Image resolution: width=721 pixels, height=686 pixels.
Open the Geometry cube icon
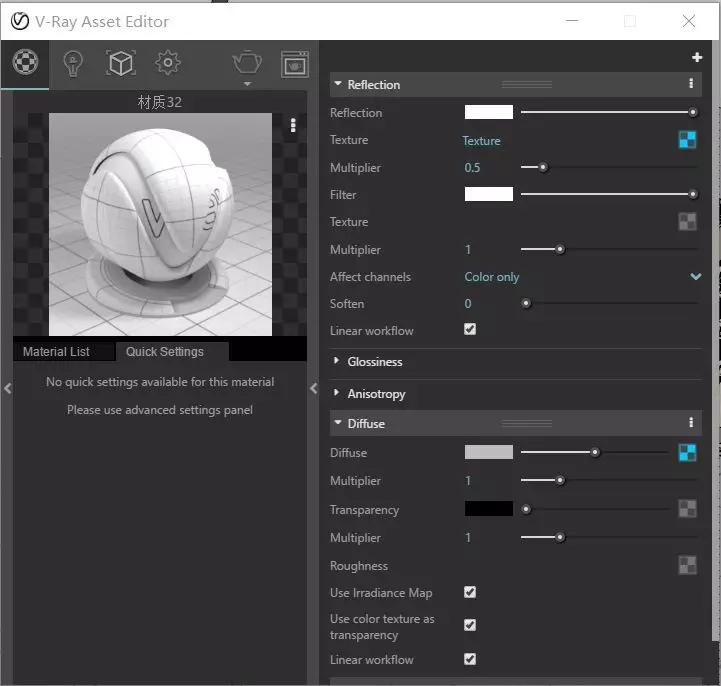point(120,63)
